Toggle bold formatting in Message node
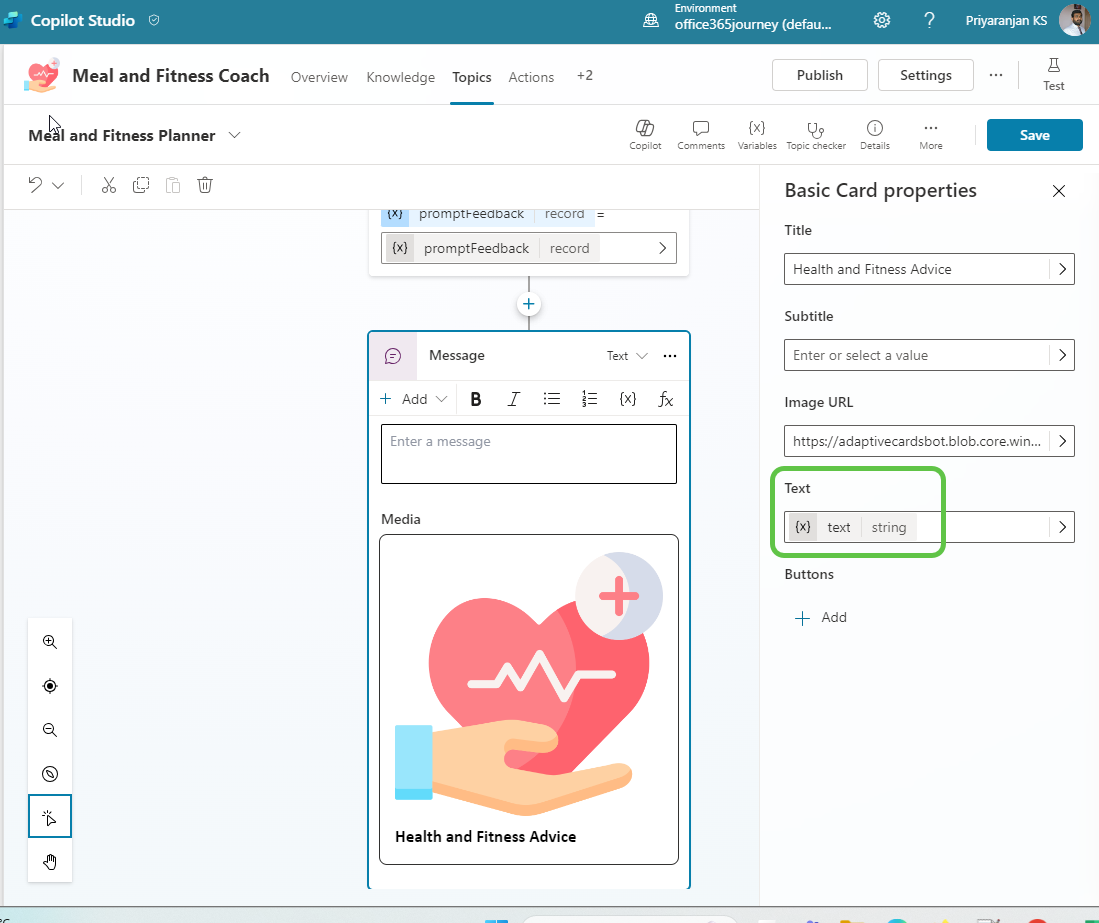Viewport: 1099px width, 923px height. point(476,399)
